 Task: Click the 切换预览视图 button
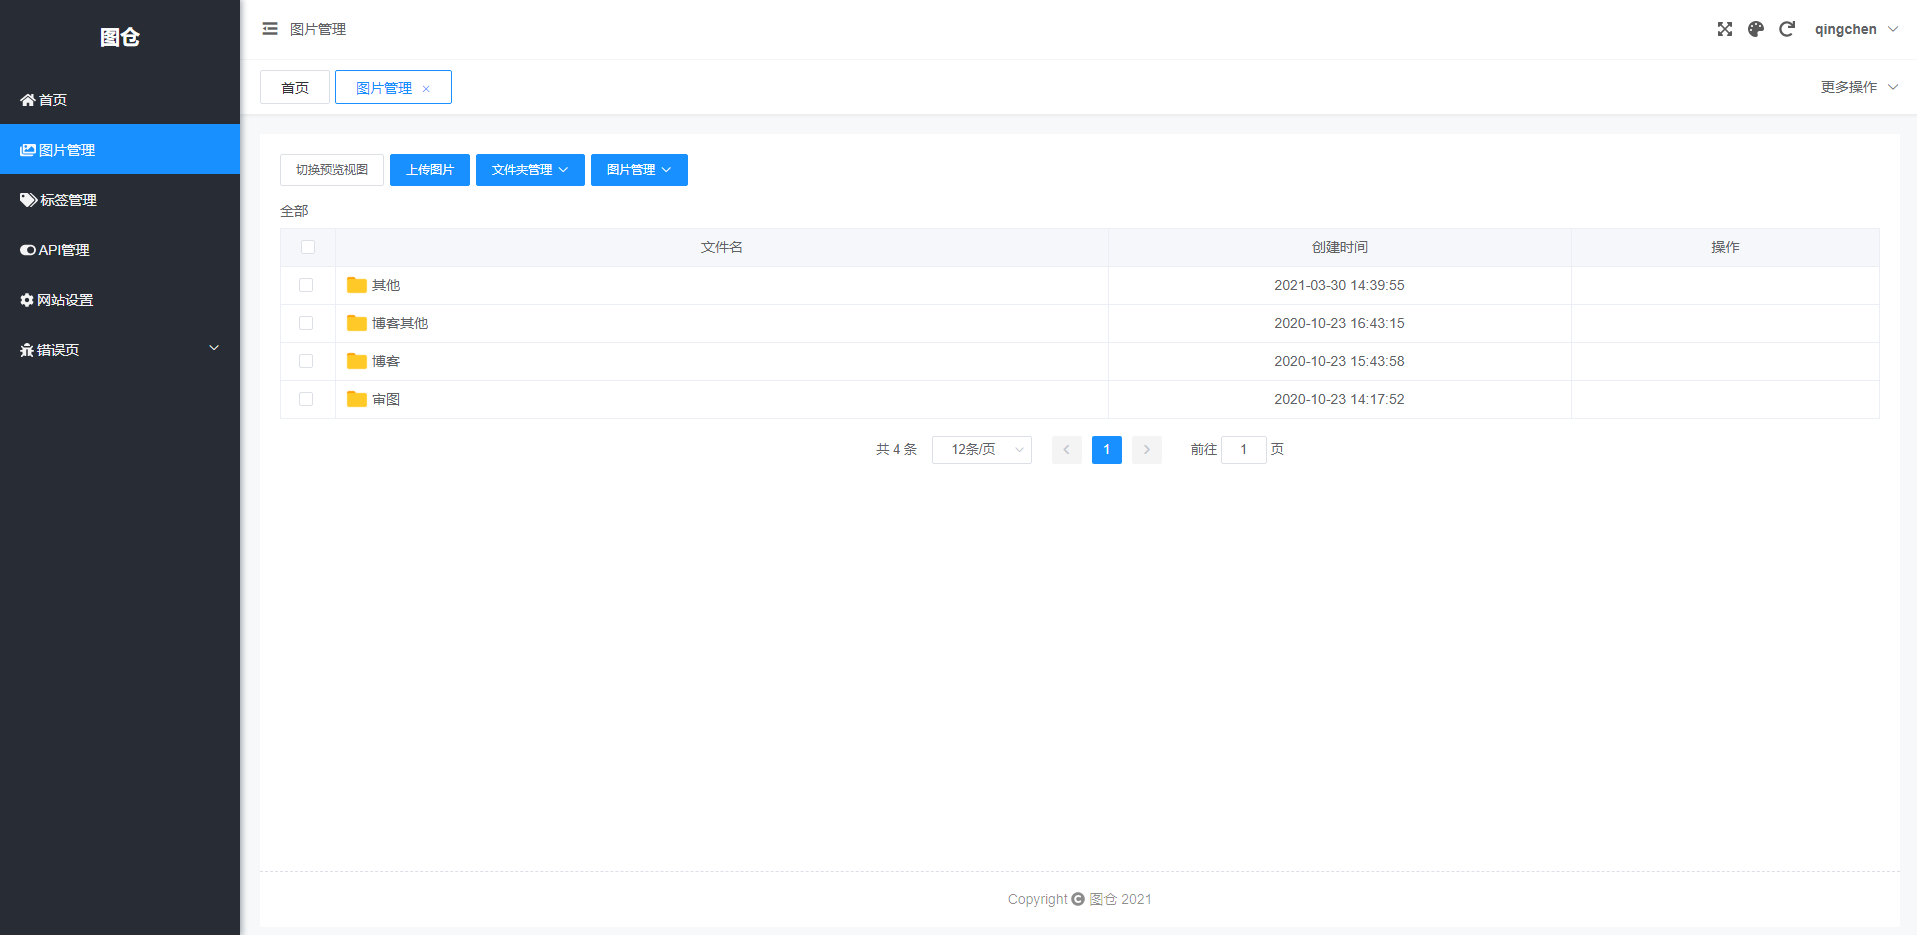click(332, 170)
